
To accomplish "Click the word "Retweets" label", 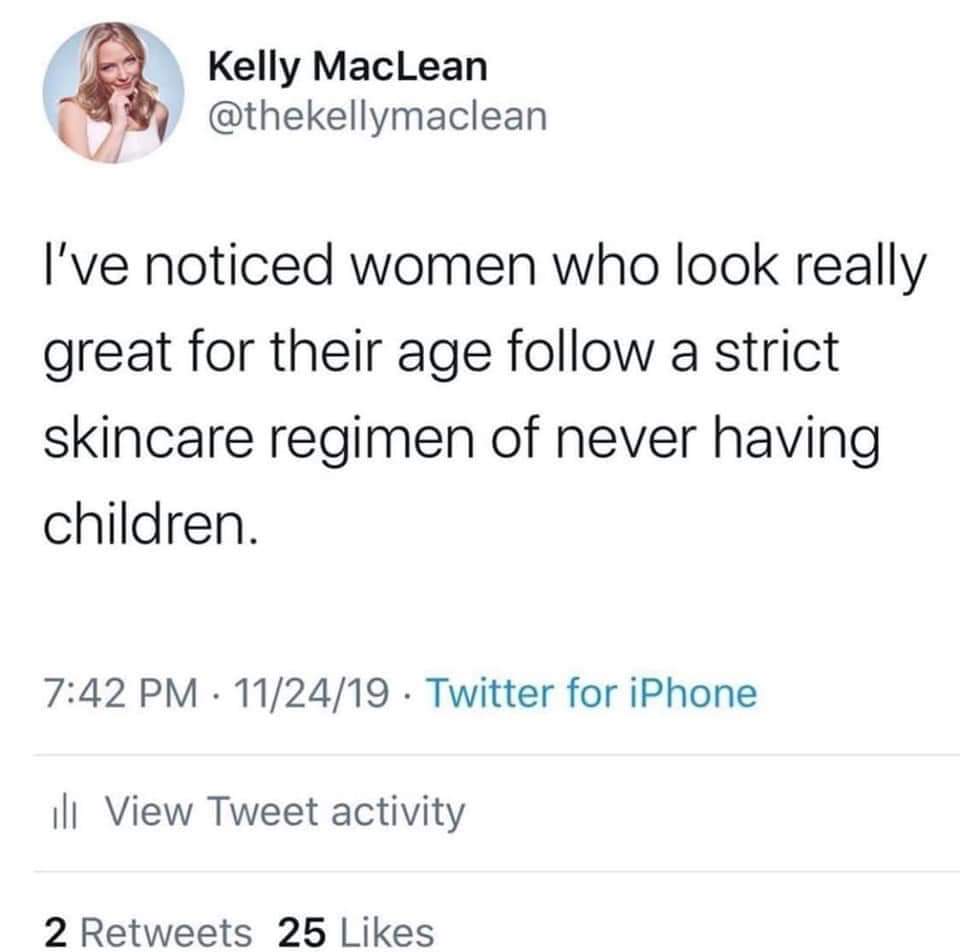I will (x=163, y=932).
